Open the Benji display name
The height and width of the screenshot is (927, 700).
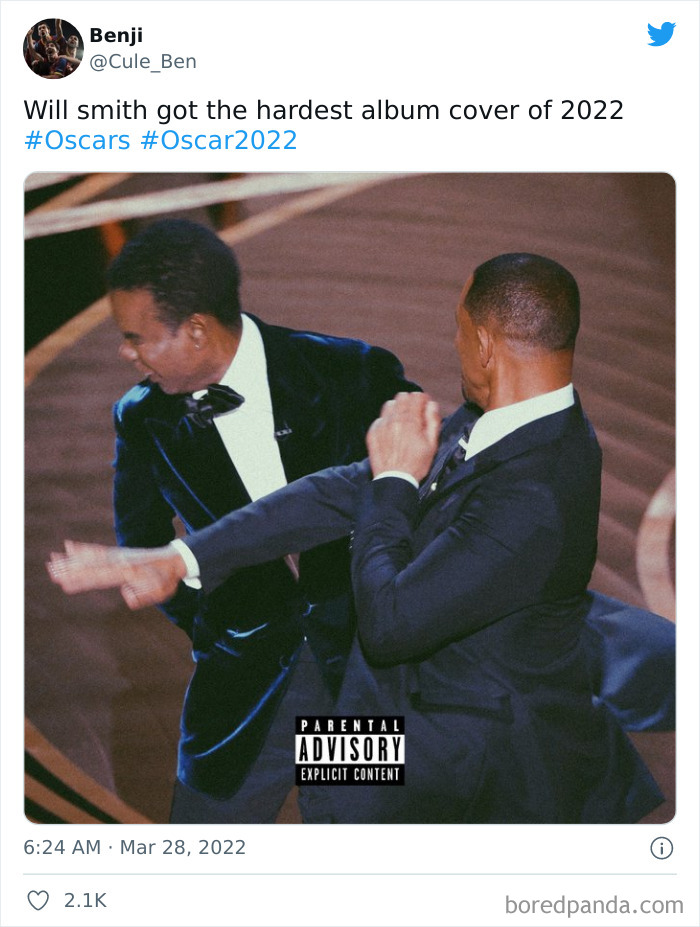(116, 35)
